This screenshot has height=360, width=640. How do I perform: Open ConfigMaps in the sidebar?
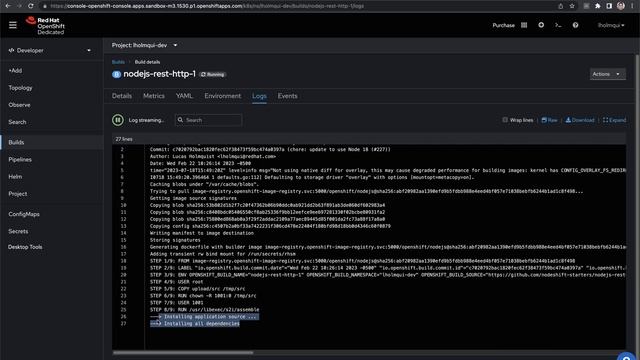point(51,214)
